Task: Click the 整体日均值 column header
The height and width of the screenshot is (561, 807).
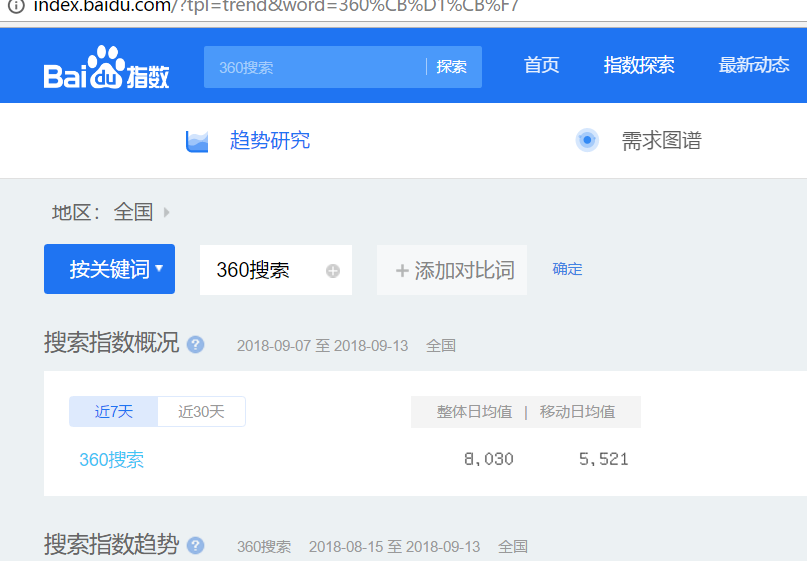Action: [475, 412]
